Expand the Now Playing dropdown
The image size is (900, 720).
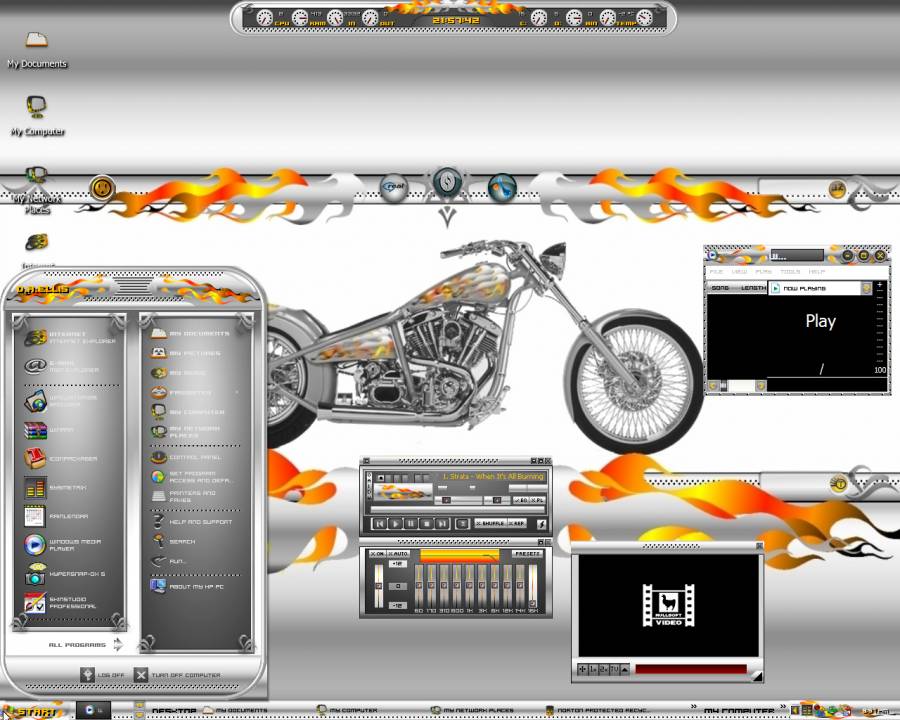click(866, 288)
